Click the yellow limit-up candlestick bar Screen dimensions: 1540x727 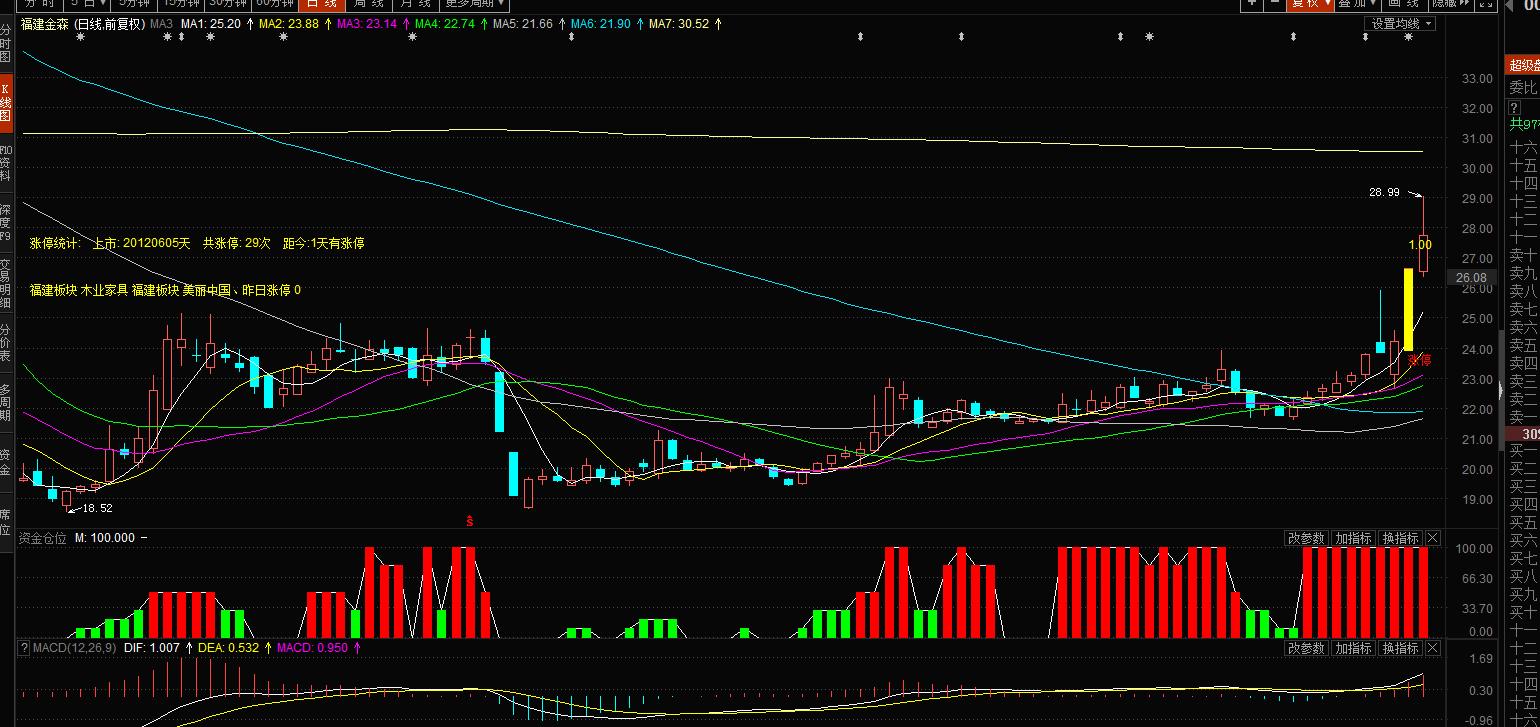[1408, 309]
